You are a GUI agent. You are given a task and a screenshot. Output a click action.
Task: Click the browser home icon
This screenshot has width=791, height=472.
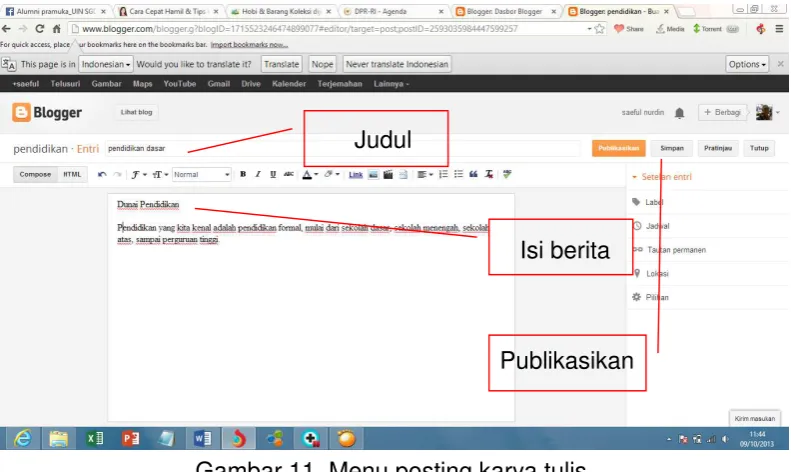point(56,29)
